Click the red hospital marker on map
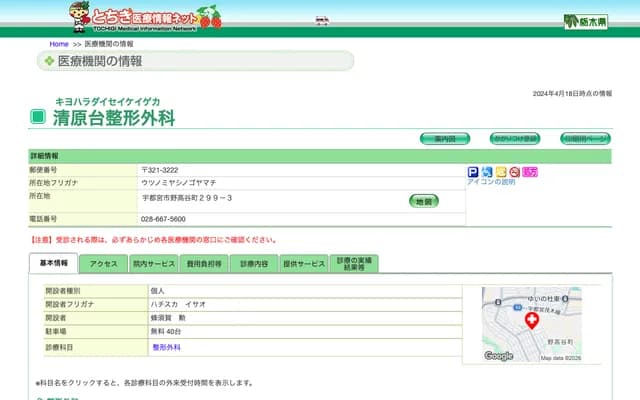 tap(532, 321)
